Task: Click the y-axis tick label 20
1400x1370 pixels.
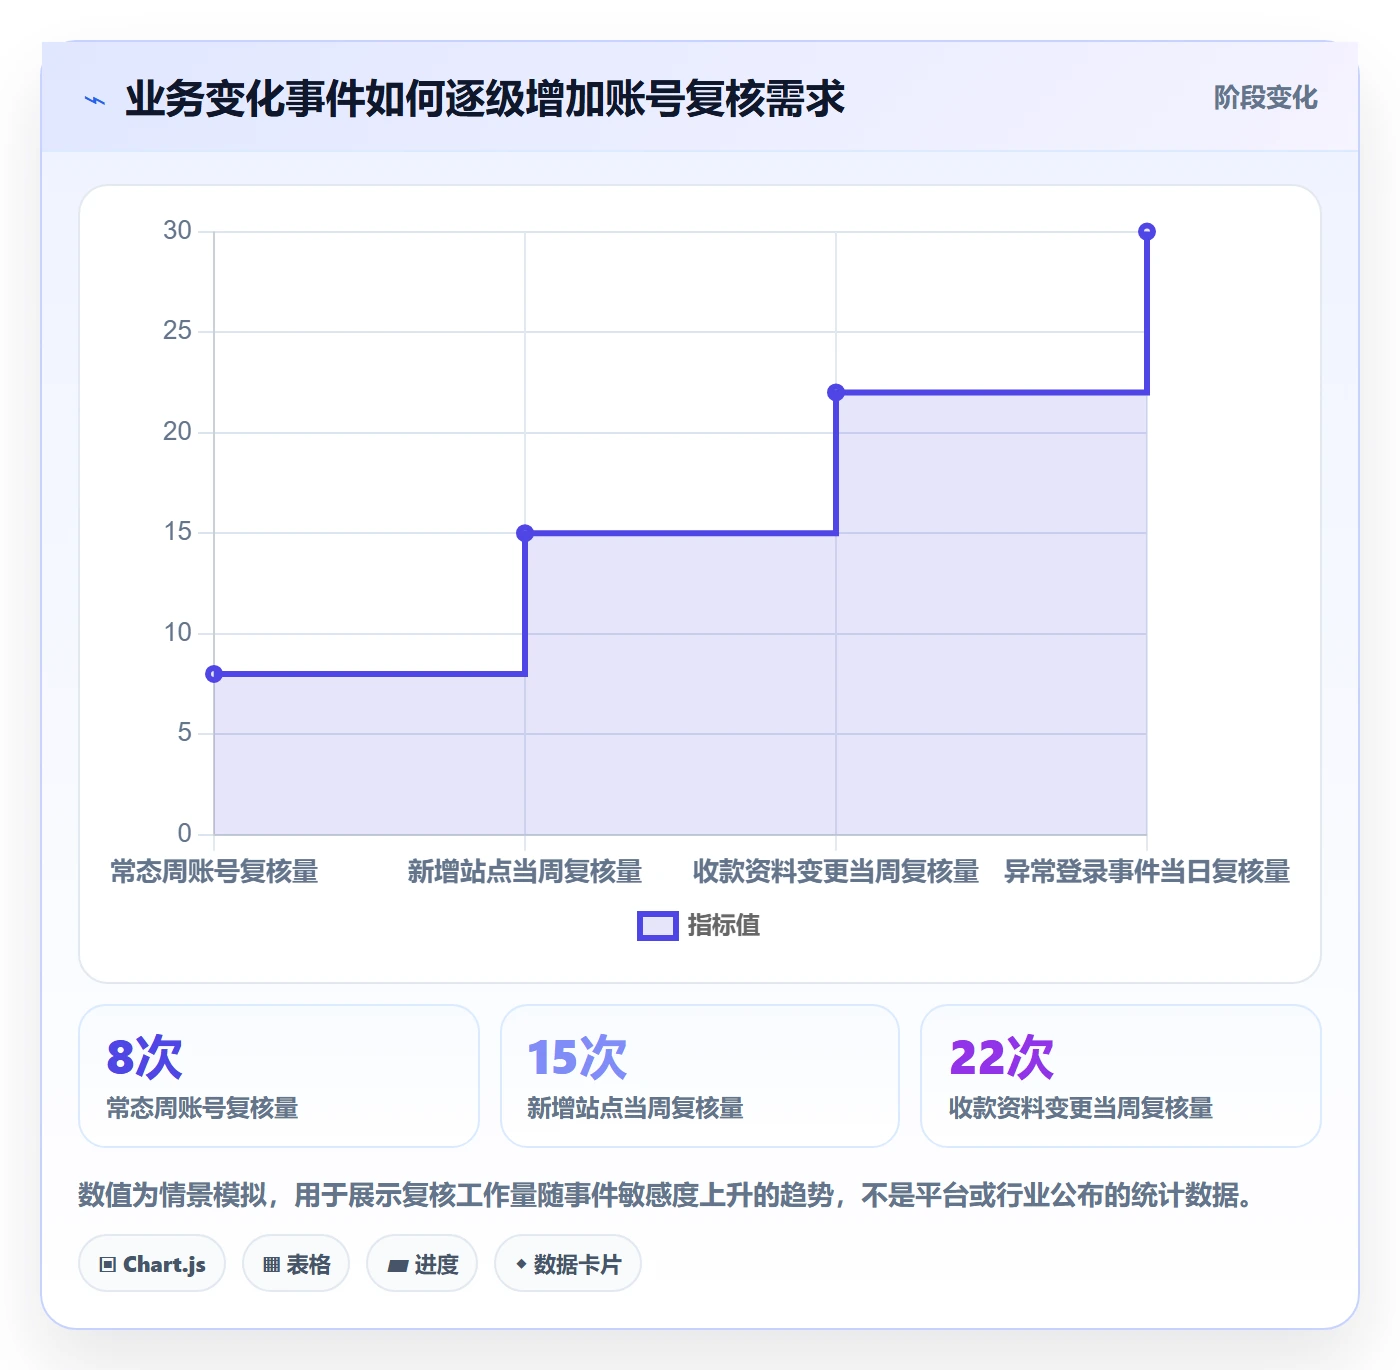Action: pos(177,432)
